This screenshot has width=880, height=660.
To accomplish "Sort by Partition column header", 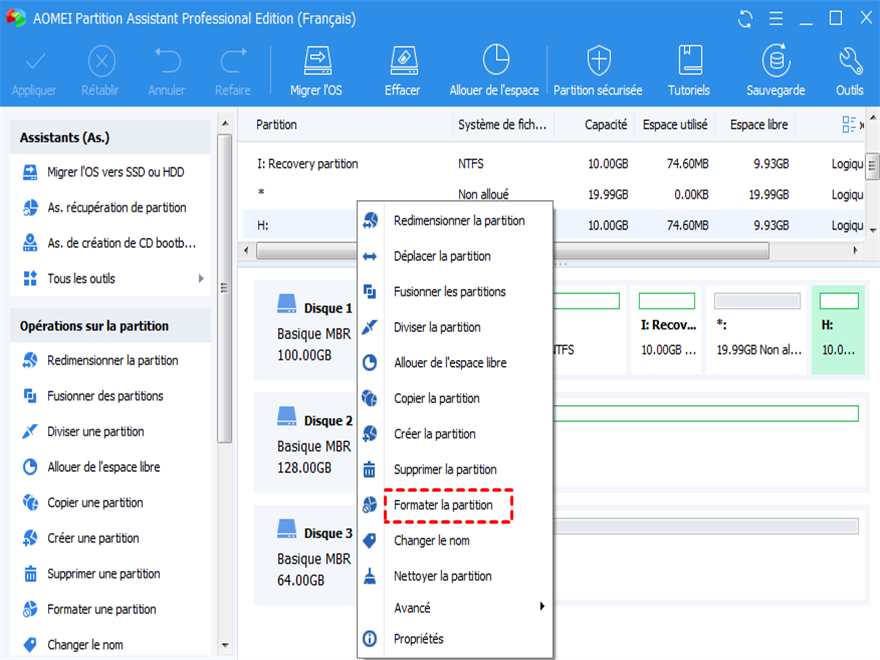I will click(346, 125).
